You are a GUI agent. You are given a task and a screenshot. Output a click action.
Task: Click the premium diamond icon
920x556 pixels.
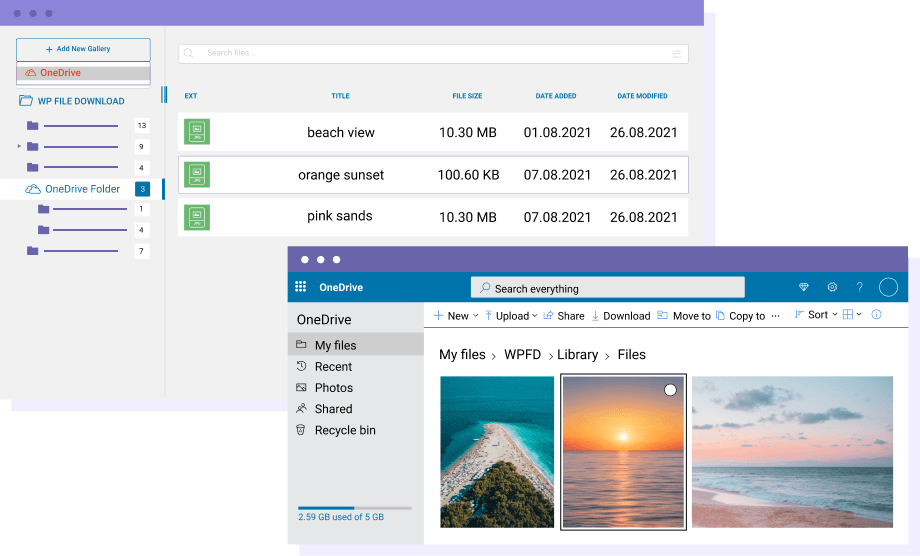803,287
